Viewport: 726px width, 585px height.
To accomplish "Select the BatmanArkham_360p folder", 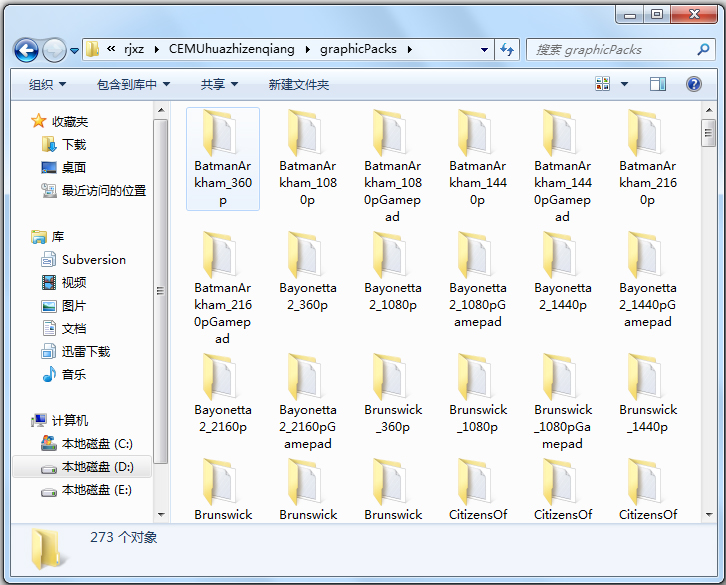I will click(x=223, y=159).
